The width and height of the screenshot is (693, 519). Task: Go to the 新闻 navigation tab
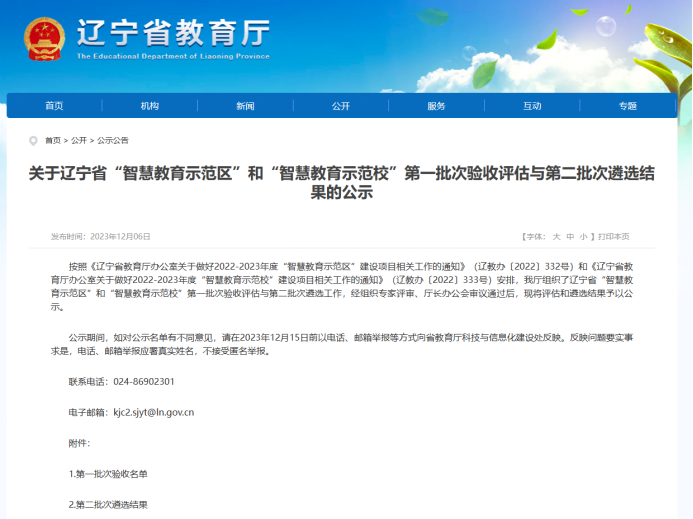[x=245, y=106]
